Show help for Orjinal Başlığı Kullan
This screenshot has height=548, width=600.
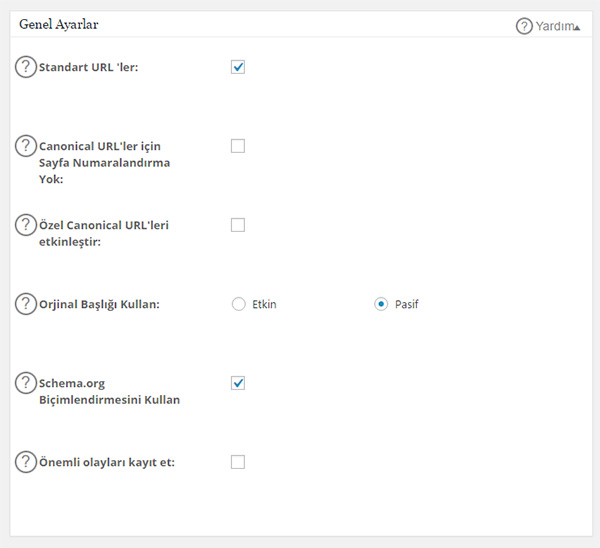tap(25, 305)
